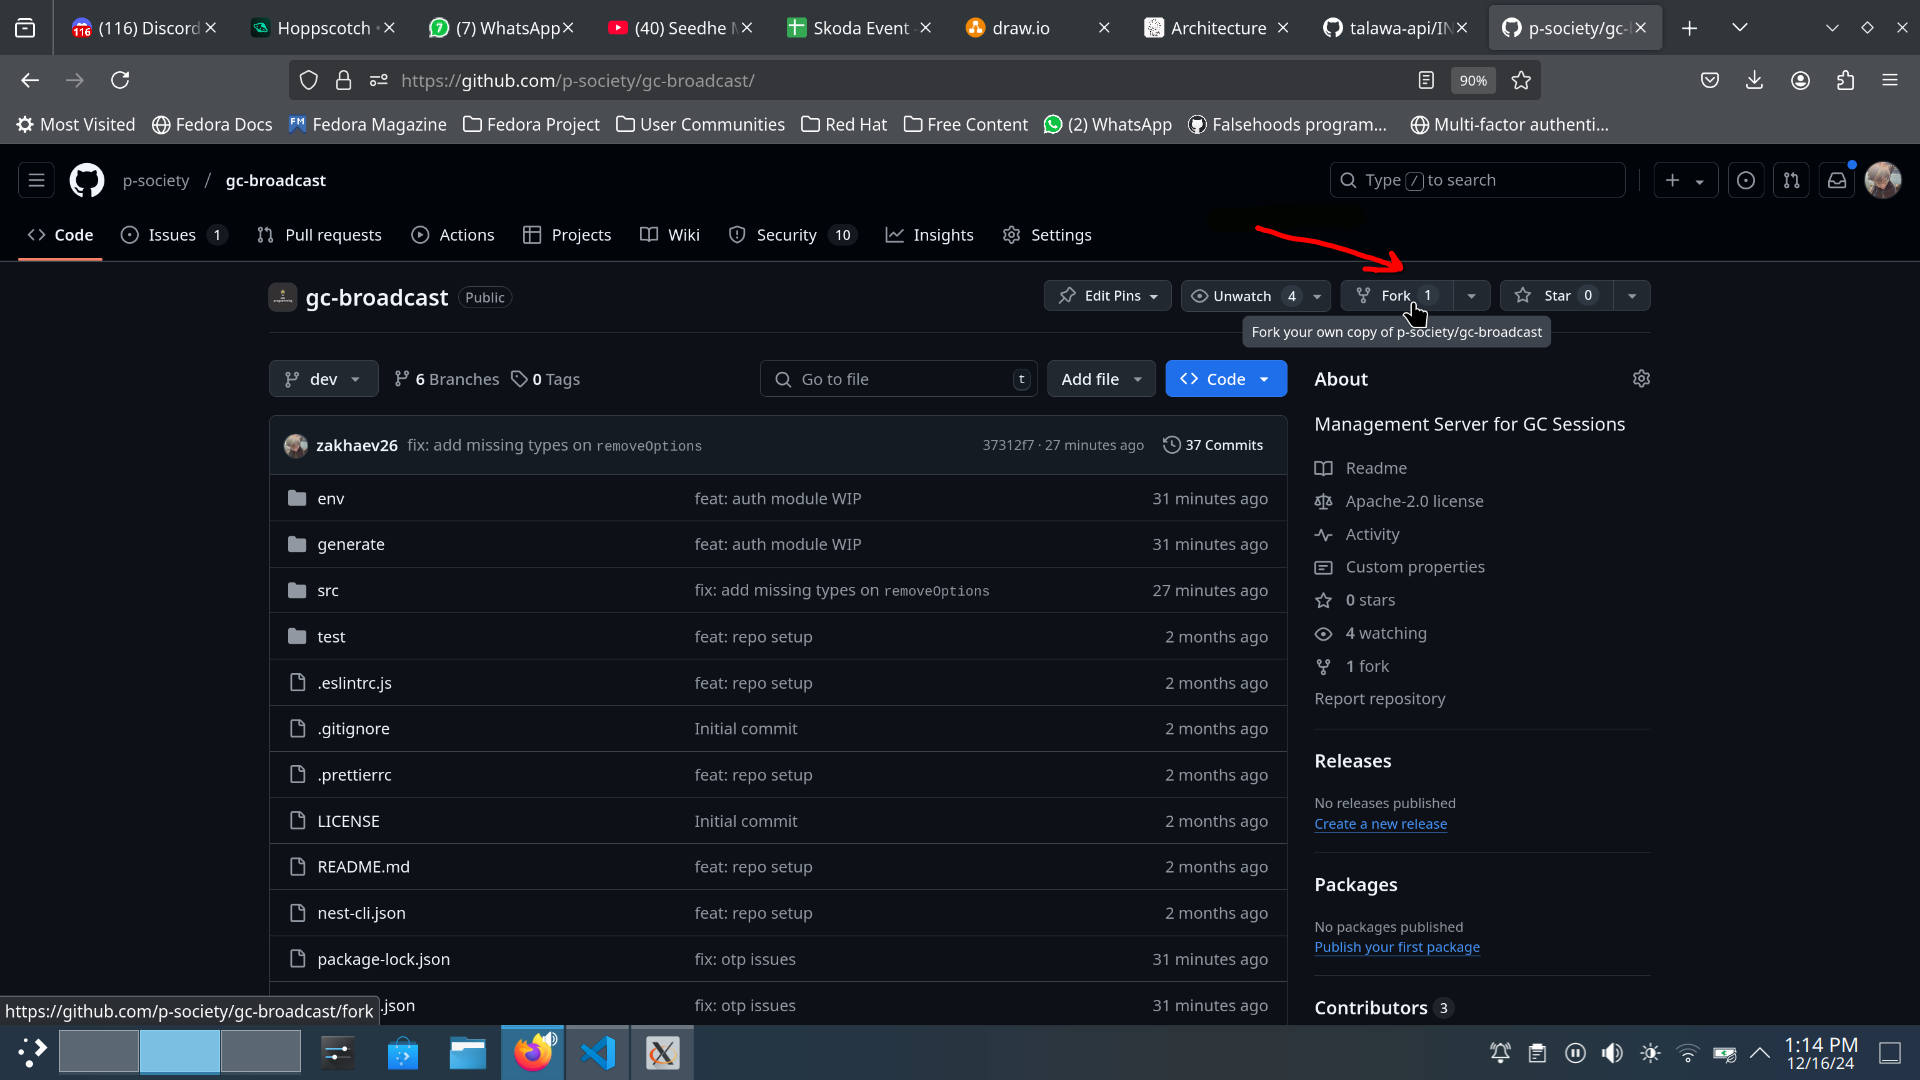Toggle Unwatch for this repository

pyautogui.click(x=1243, y=296)
